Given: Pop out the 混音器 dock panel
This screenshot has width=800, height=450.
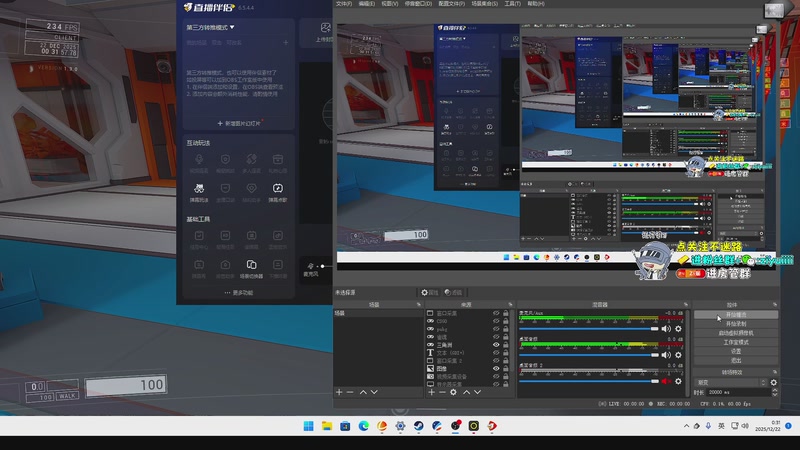Looking at the screenshot, I should pos(686,305).
